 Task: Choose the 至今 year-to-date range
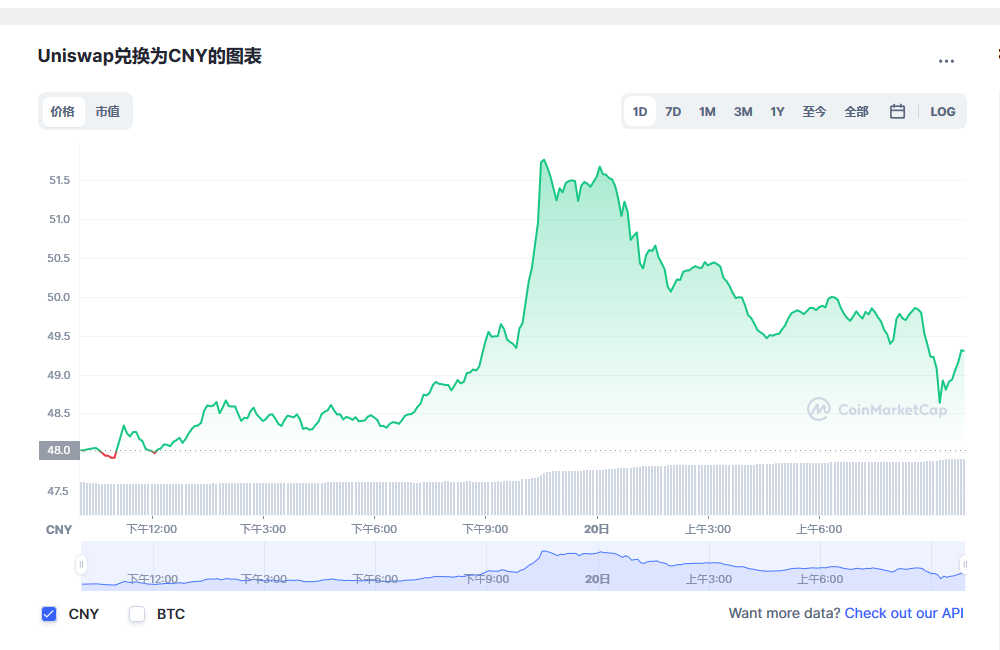point(814,112)
